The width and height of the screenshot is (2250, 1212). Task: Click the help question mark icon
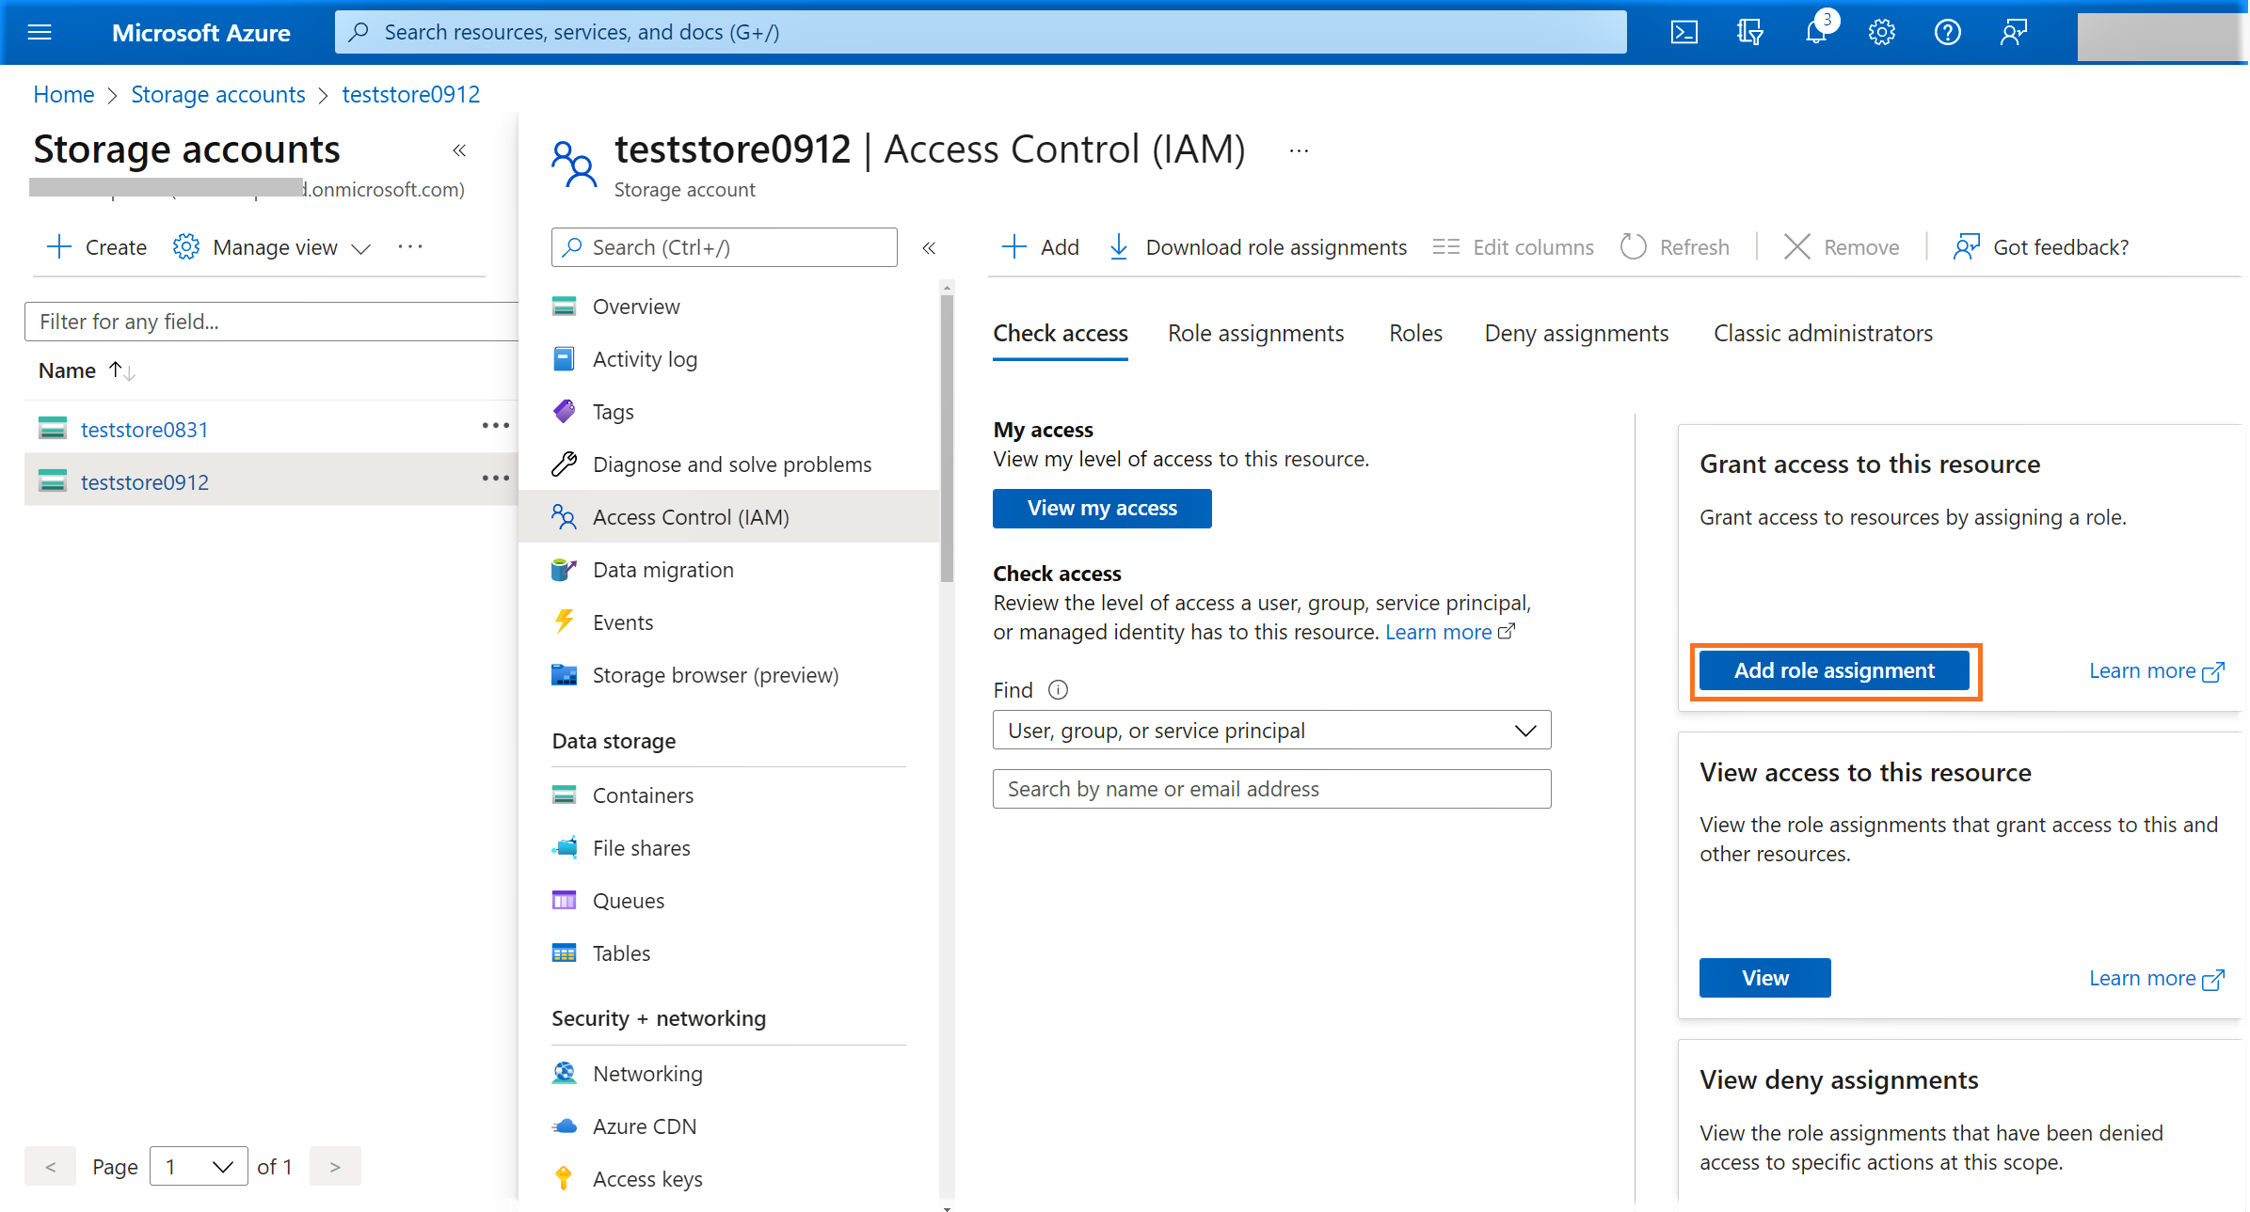click(x=1947, y=32)
